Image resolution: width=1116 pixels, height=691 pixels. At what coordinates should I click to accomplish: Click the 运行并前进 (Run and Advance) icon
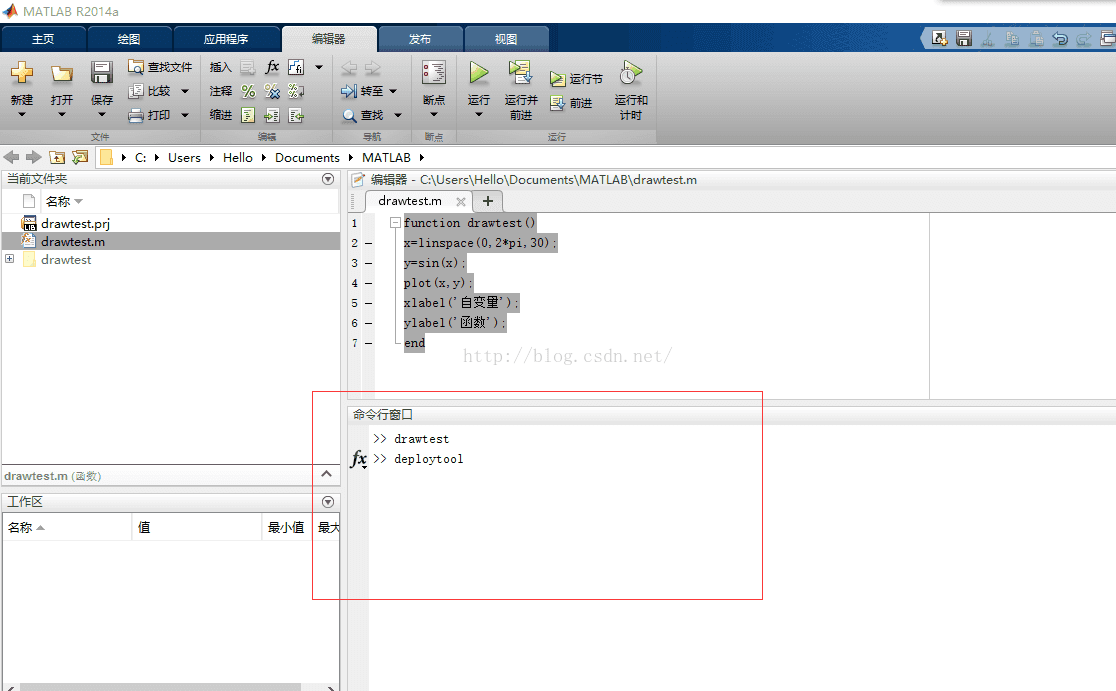point(520,73)
